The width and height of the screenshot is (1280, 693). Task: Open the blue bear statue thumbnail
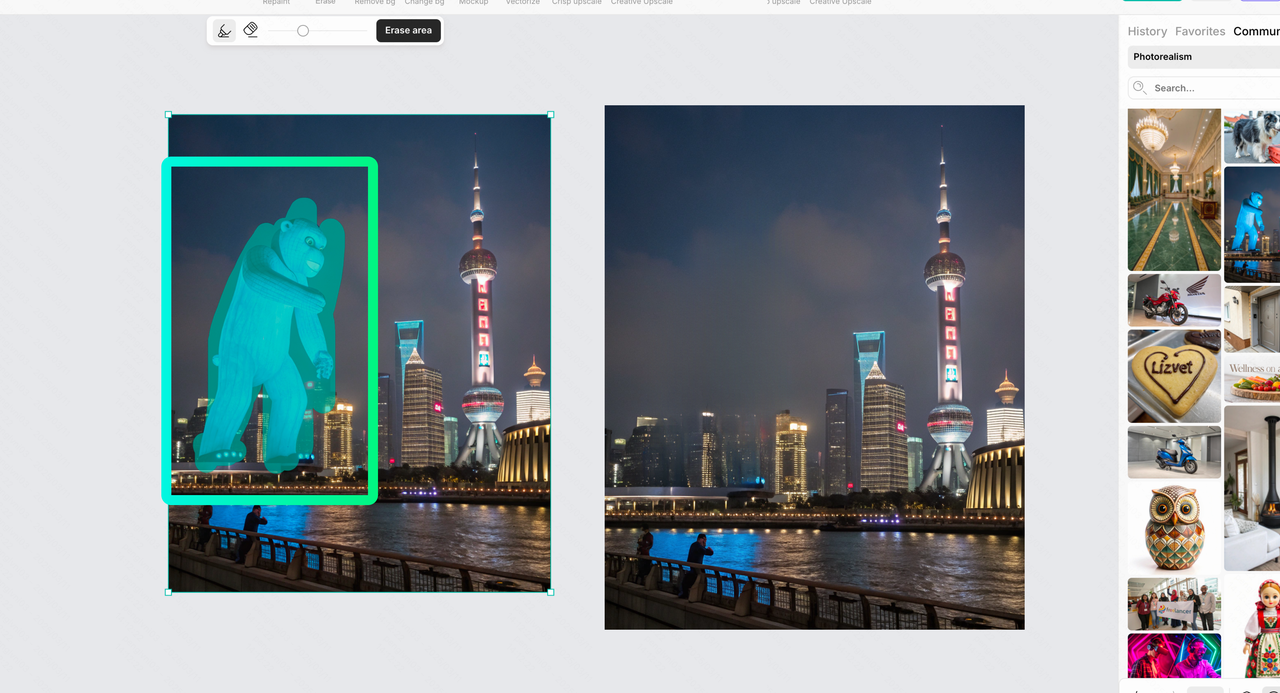pyautogui.click(x=1252, y=225)
